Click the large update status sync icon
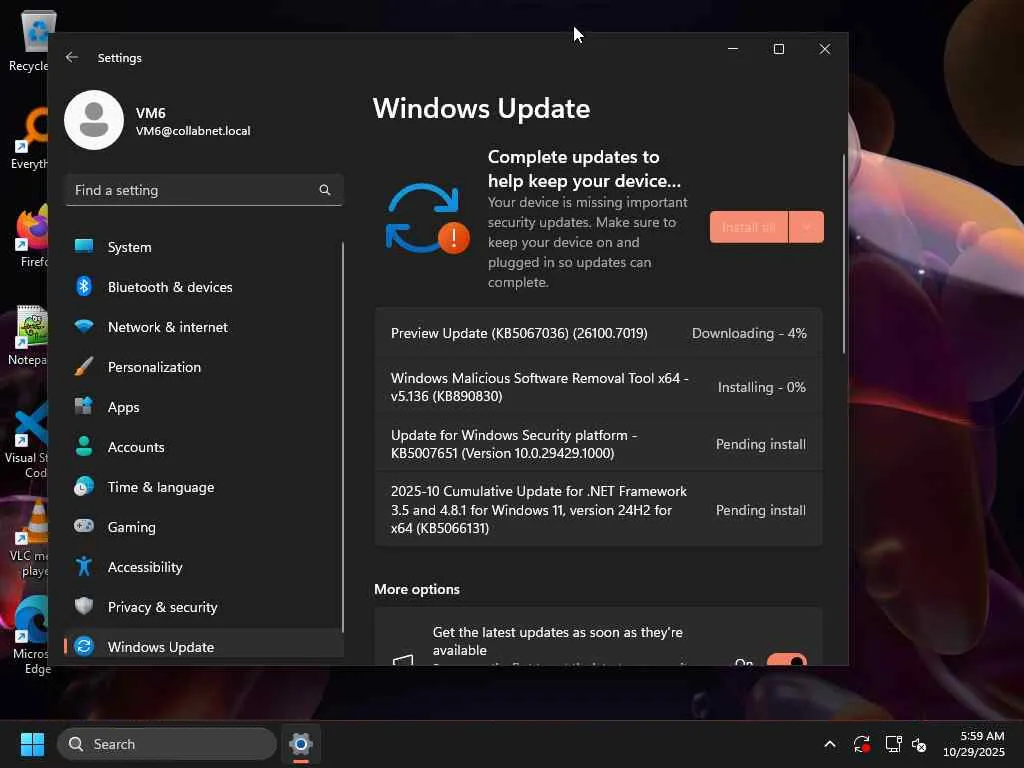 (427, 218)
